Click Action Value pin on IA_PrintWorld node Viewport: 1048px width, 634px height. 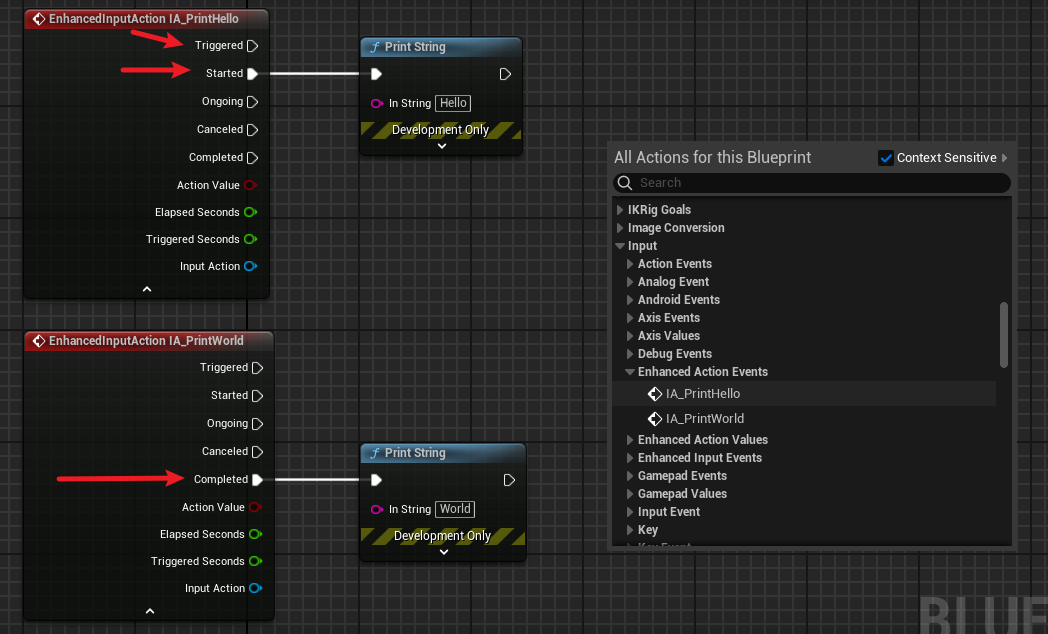(255, 507)
